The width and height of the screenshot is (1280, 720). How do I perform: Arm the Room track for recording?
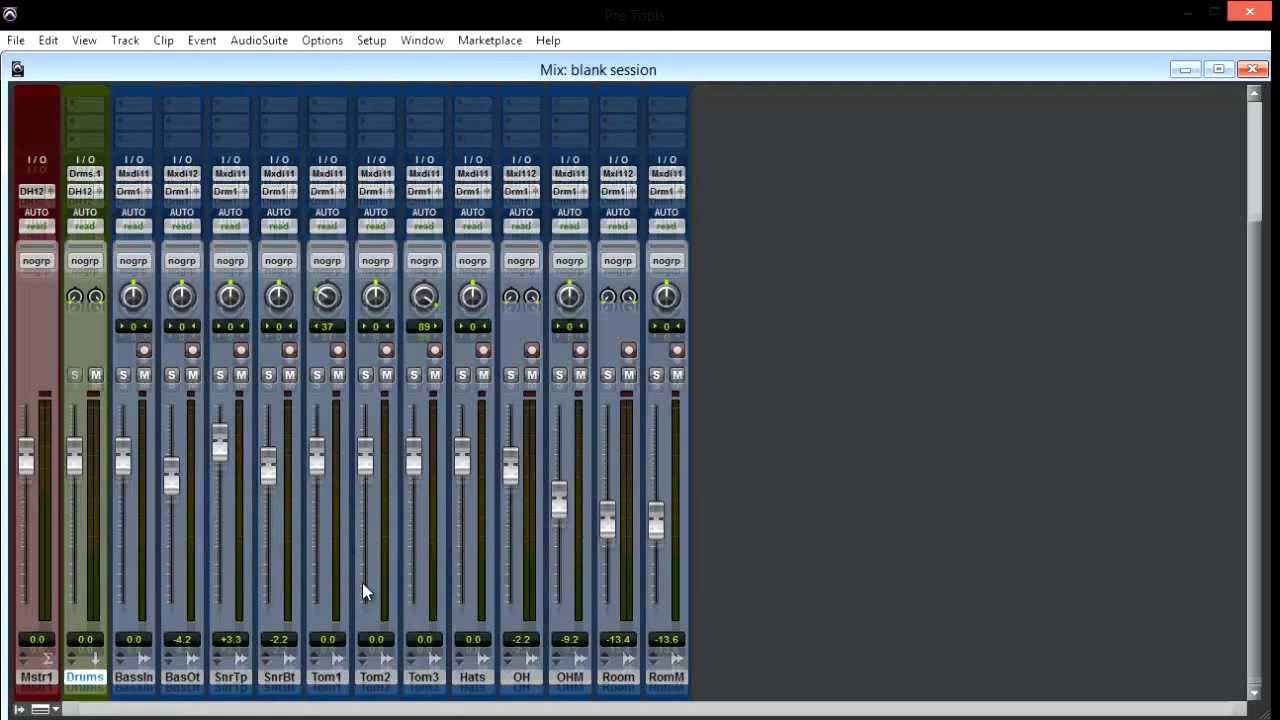coord(629,350)
